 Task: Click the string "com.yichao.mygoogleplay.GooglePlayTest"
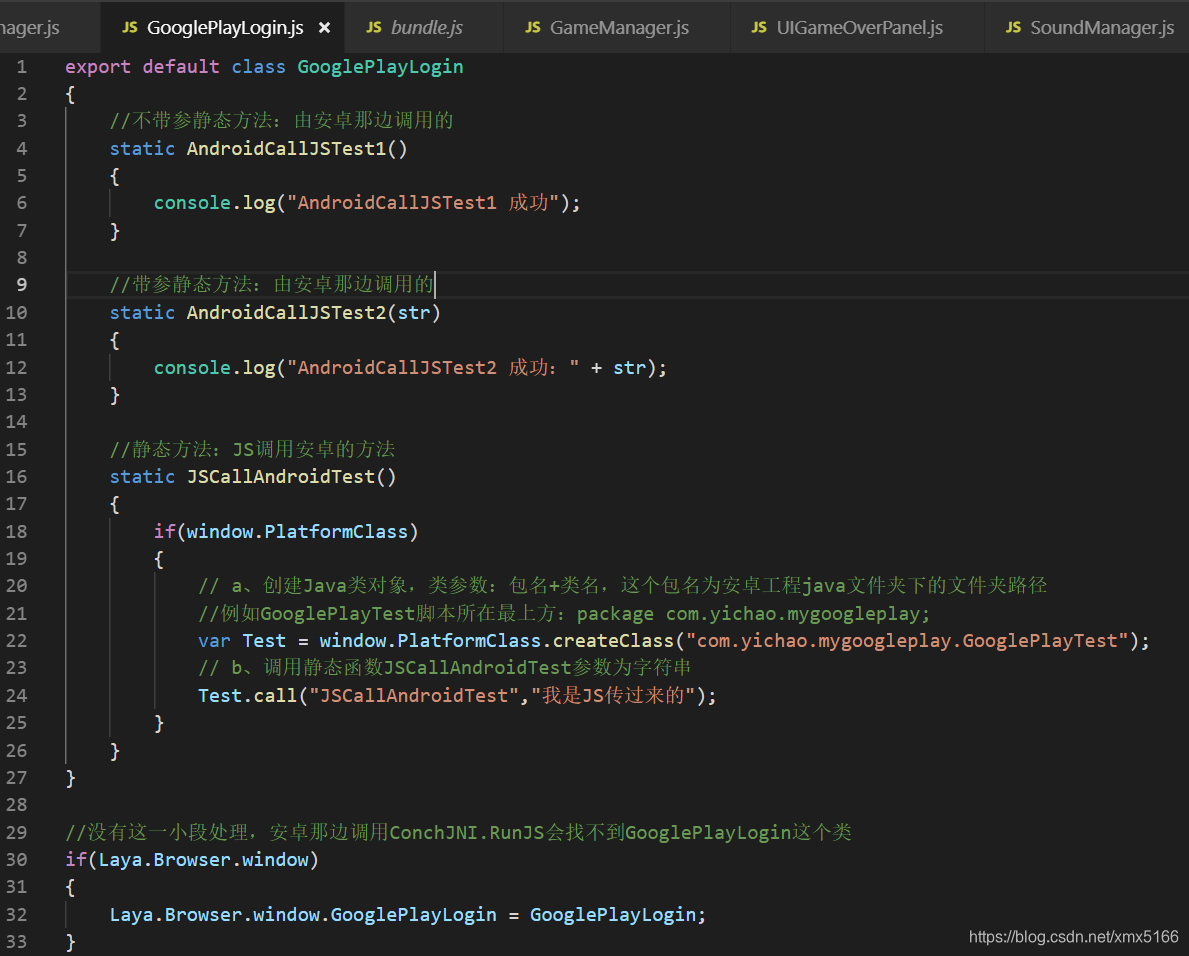click(x=908, y=641)
